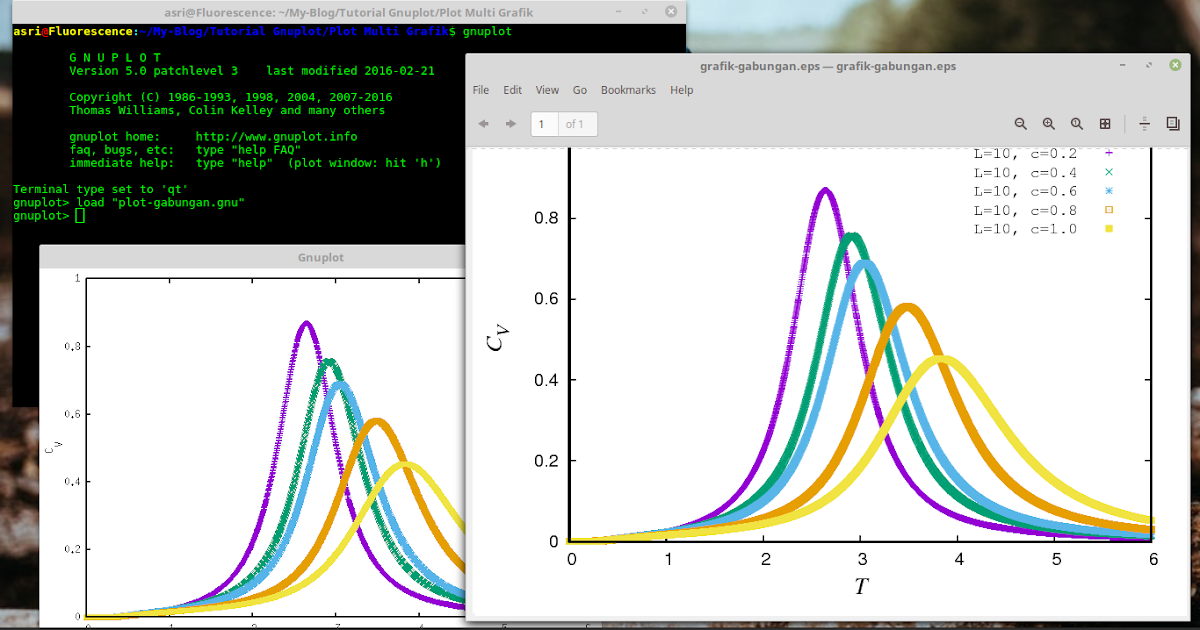Screen dimensions: 1200x630
Task: Click the previous page arrow
Action: click(x=483, y=124)
